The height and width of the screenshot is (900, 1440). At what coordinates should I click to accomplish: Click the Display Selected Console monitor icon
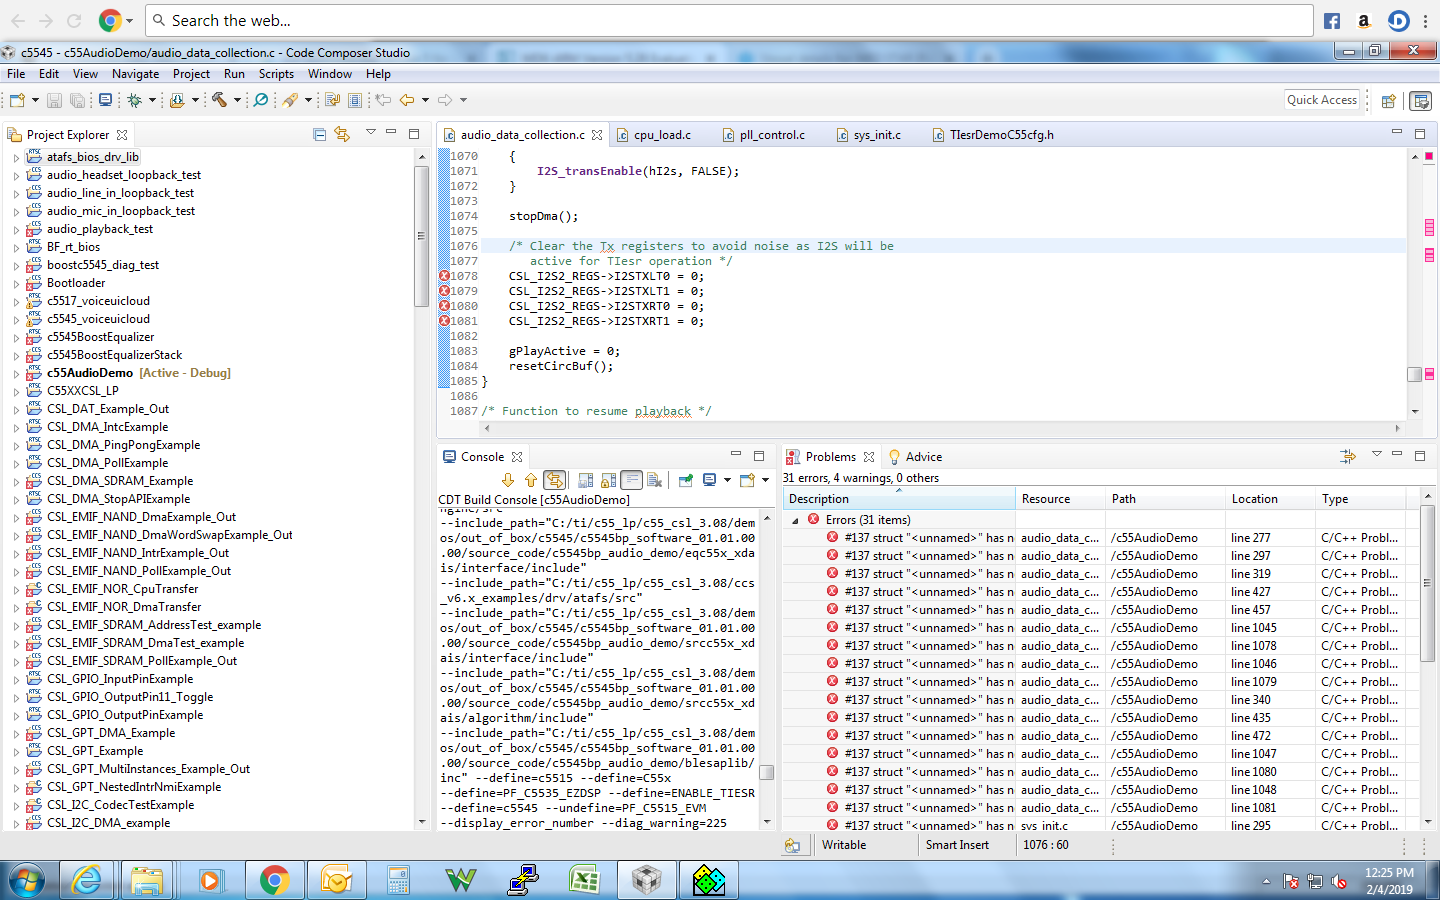[709, 480]
